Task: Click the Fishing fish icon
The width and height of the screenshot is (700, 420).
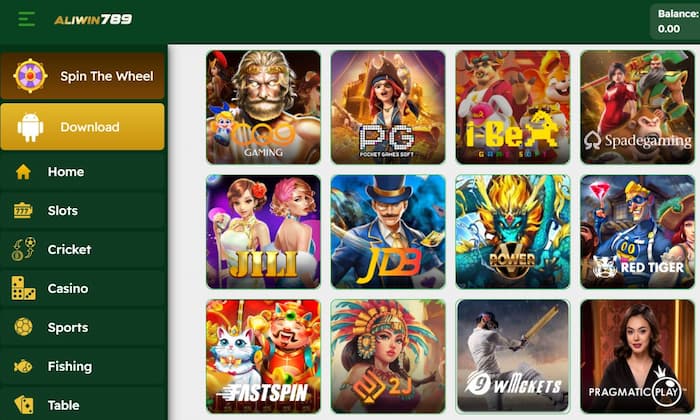Action: point(23,366)
